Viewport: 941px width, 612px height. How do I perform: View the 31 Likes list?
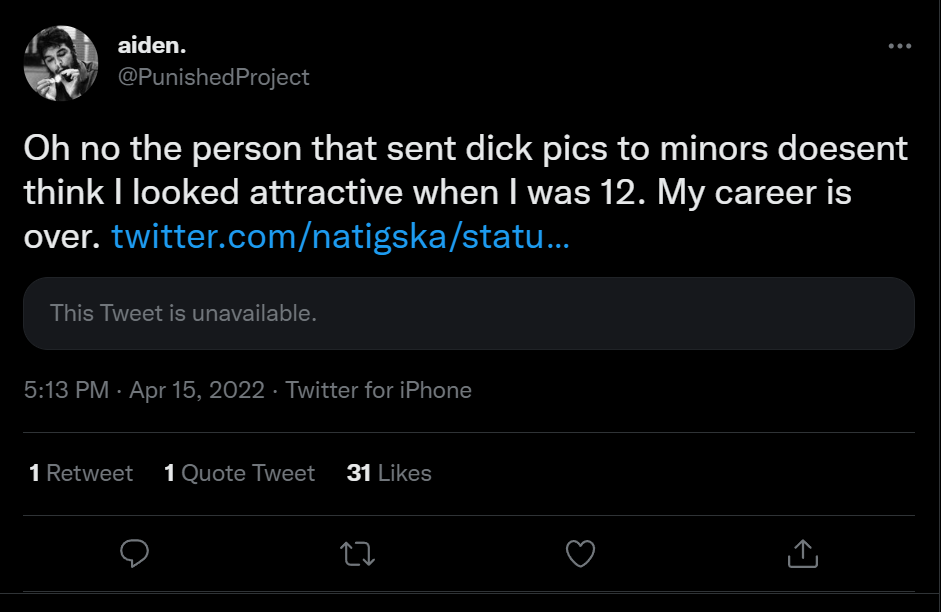pos(389,473)
